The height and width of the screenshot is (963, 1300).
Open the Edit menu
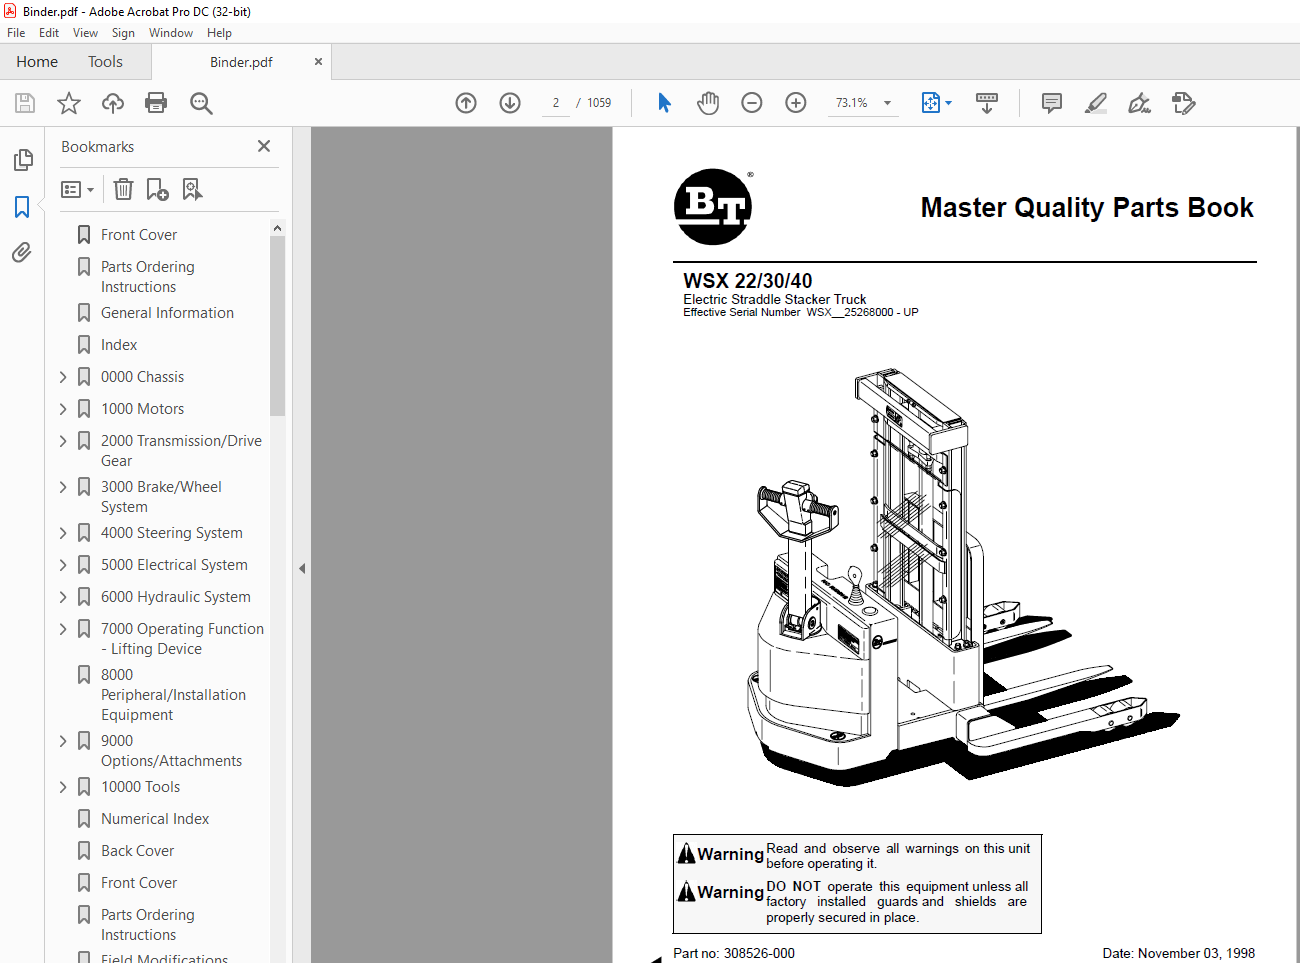(49, 33)
